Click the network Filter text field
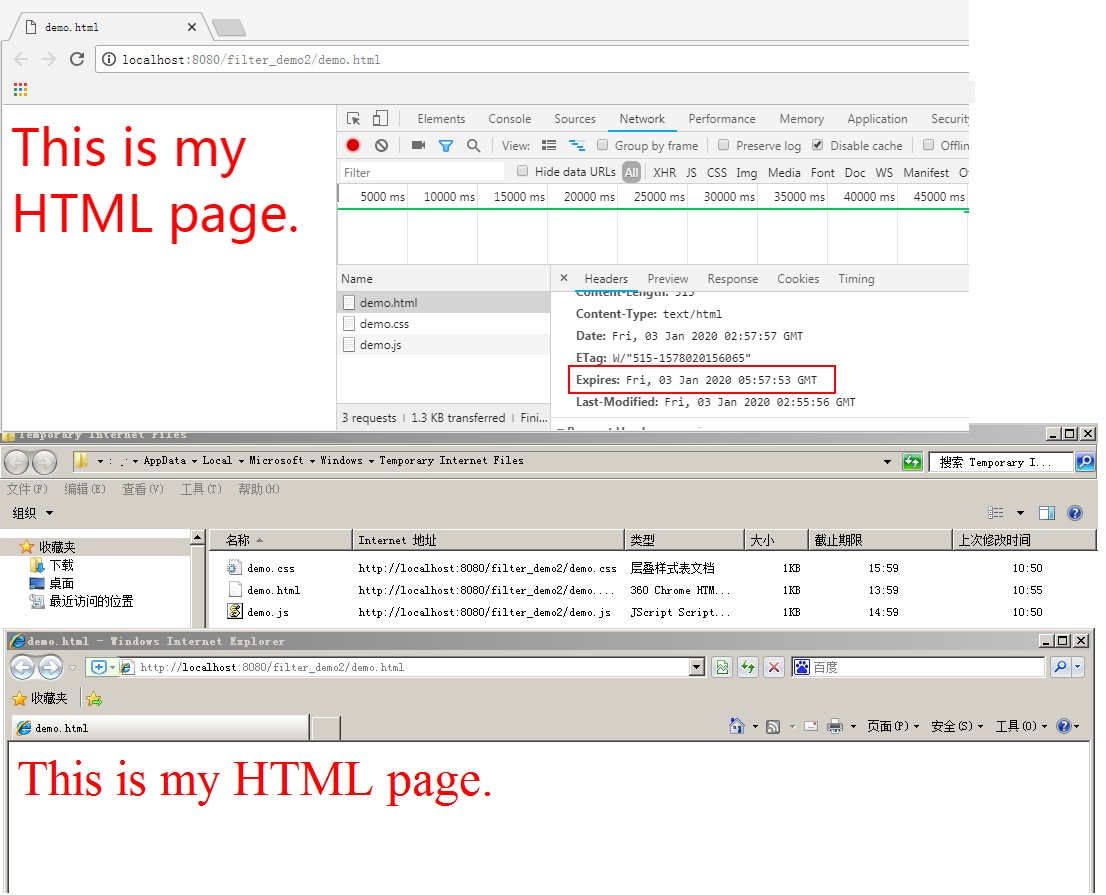This screenshot has width=1106, height=895. [x=422, y=172]
